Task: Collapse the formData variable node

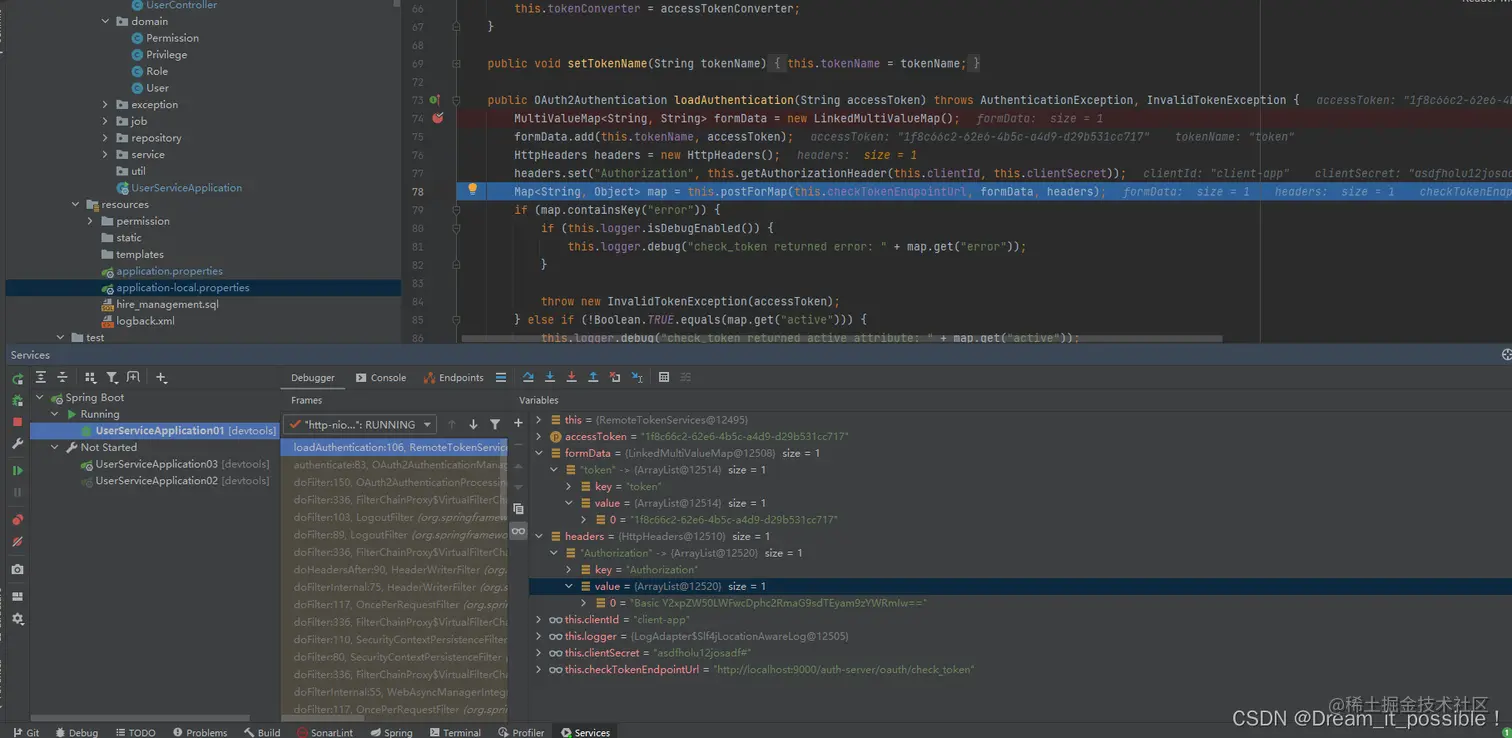Action: (x=539, y=453)
